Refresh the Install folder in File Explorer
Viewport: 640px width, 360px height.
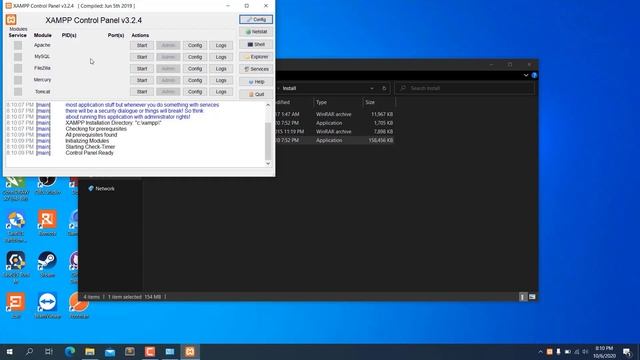384,88
